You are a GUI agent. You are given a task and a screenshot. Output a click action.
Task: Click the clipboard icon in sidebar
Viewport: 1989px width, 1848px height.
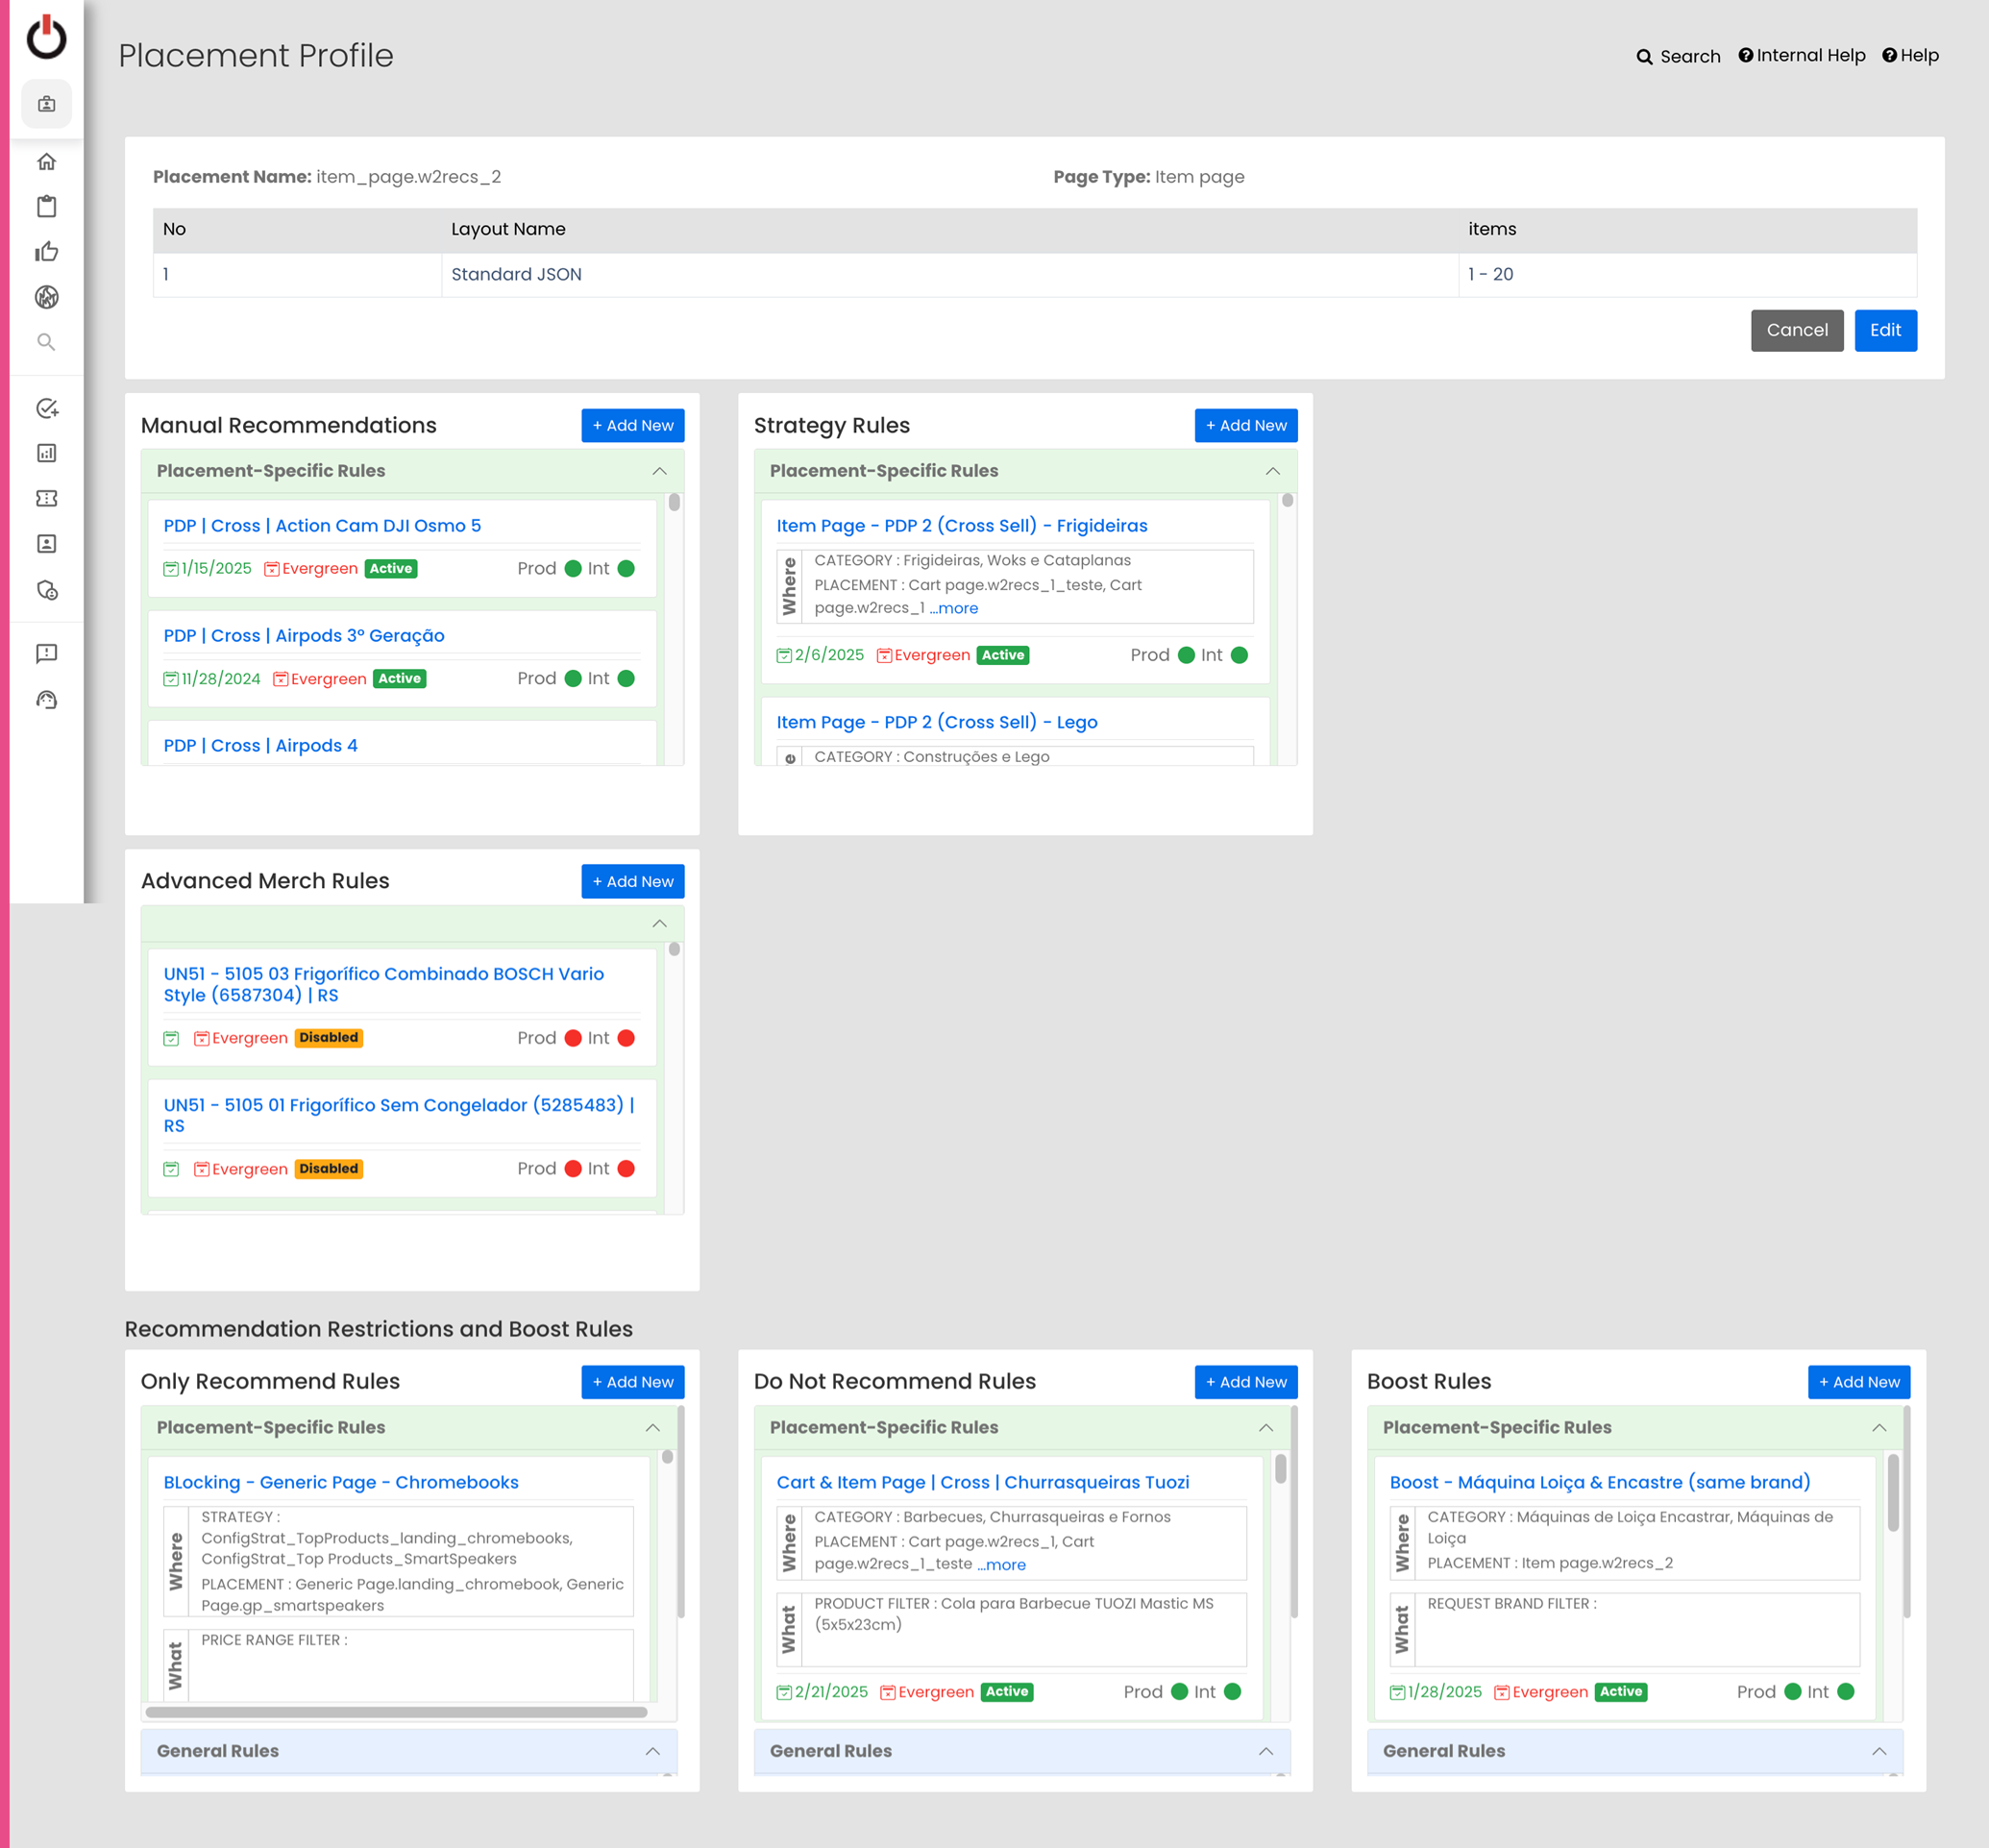point(46,206)
